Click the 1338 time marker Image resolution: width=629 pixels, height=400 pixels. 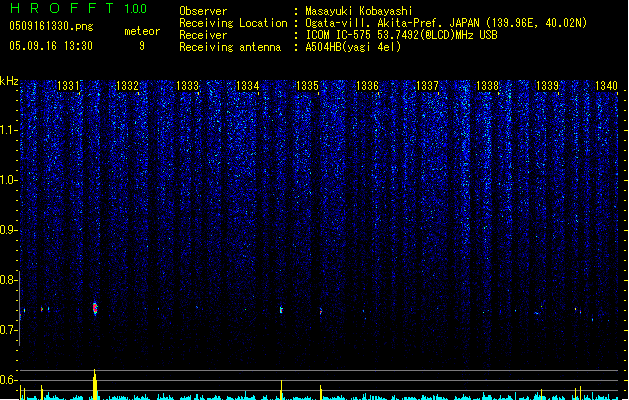pyautogui.click(x=487, y=86)
